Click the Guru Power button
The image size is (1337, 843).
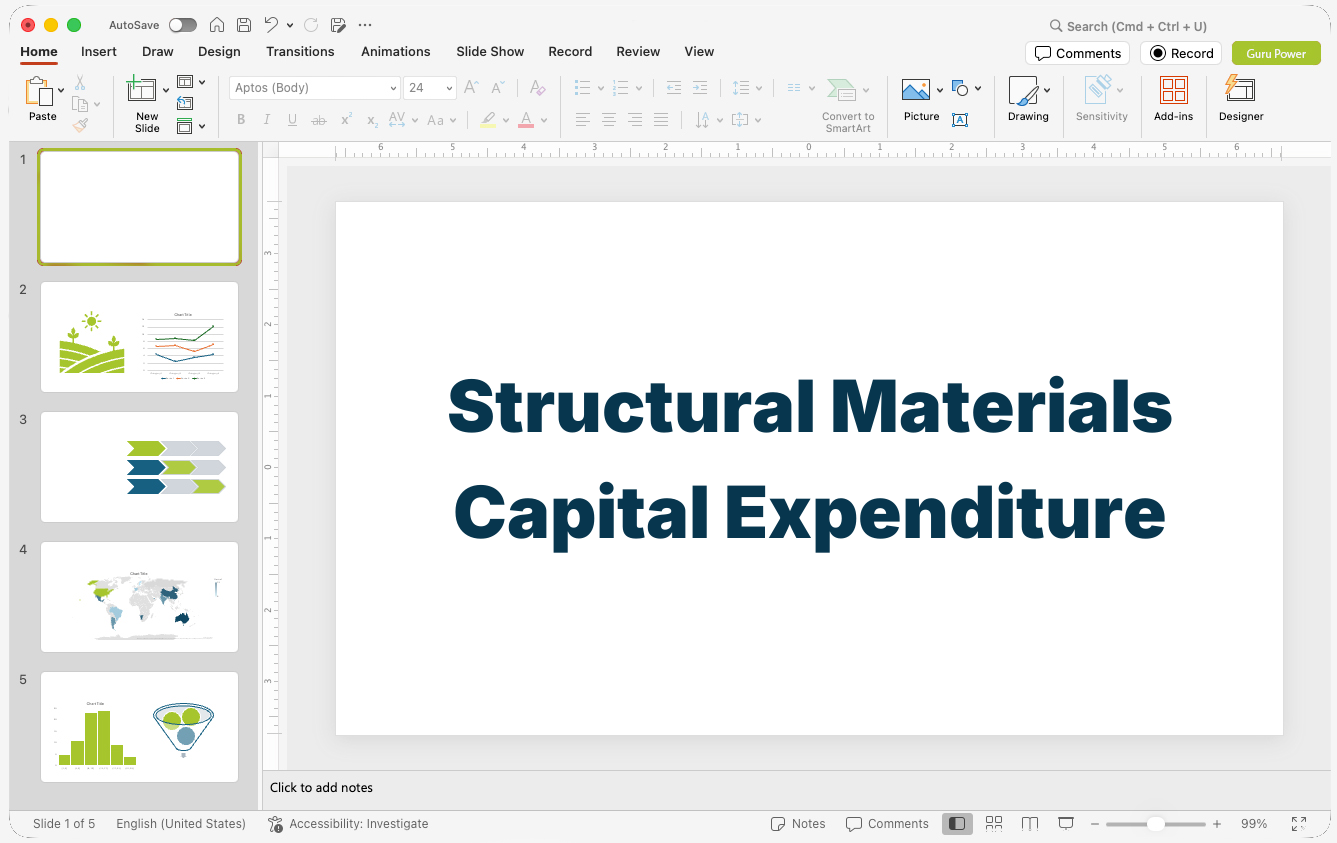point(1276,53)
